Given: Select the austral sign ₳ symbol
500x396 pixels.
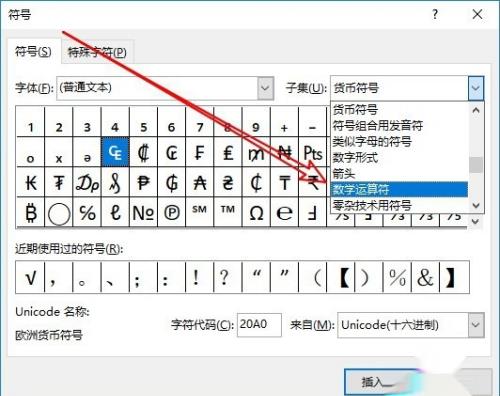Looking at the screenshot, I should pos(200,183).
